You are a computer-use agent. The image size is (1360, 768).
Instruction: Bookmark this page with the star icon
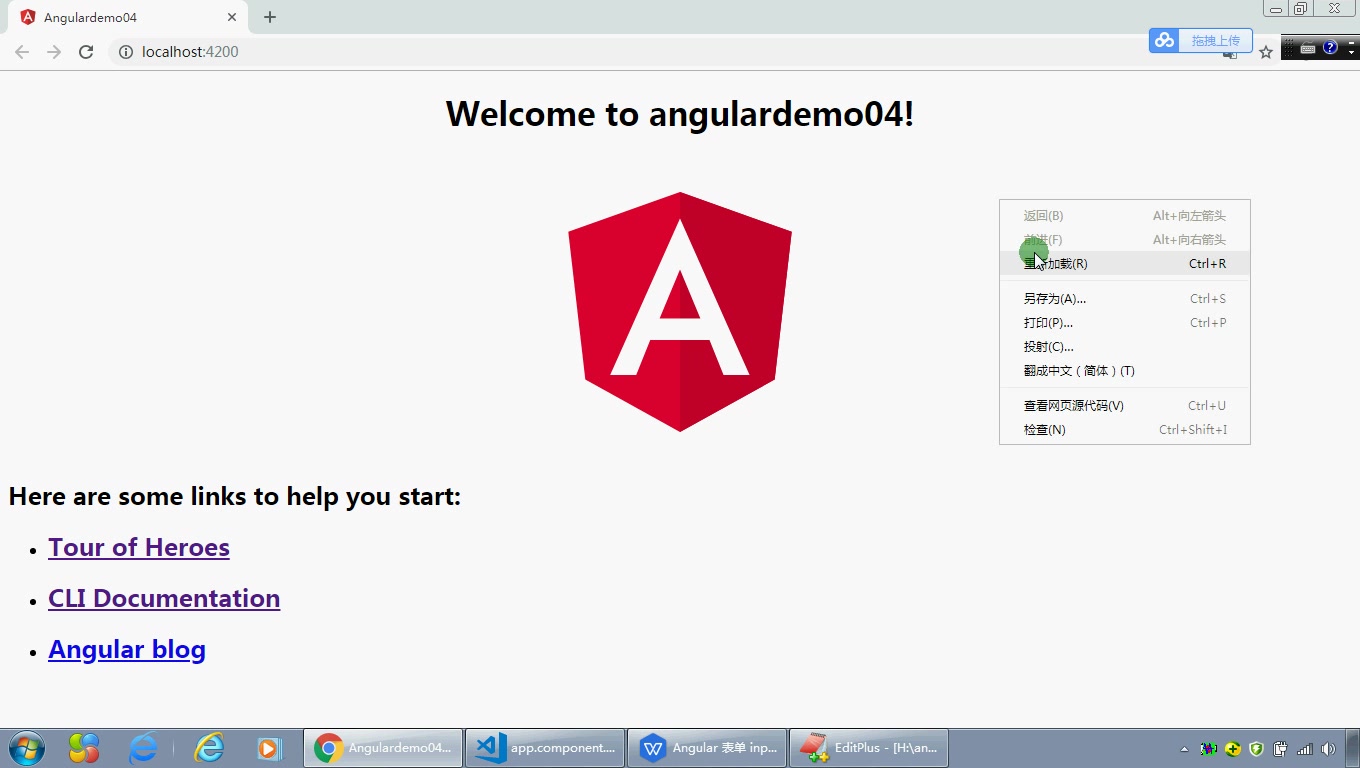(1266, 52)
